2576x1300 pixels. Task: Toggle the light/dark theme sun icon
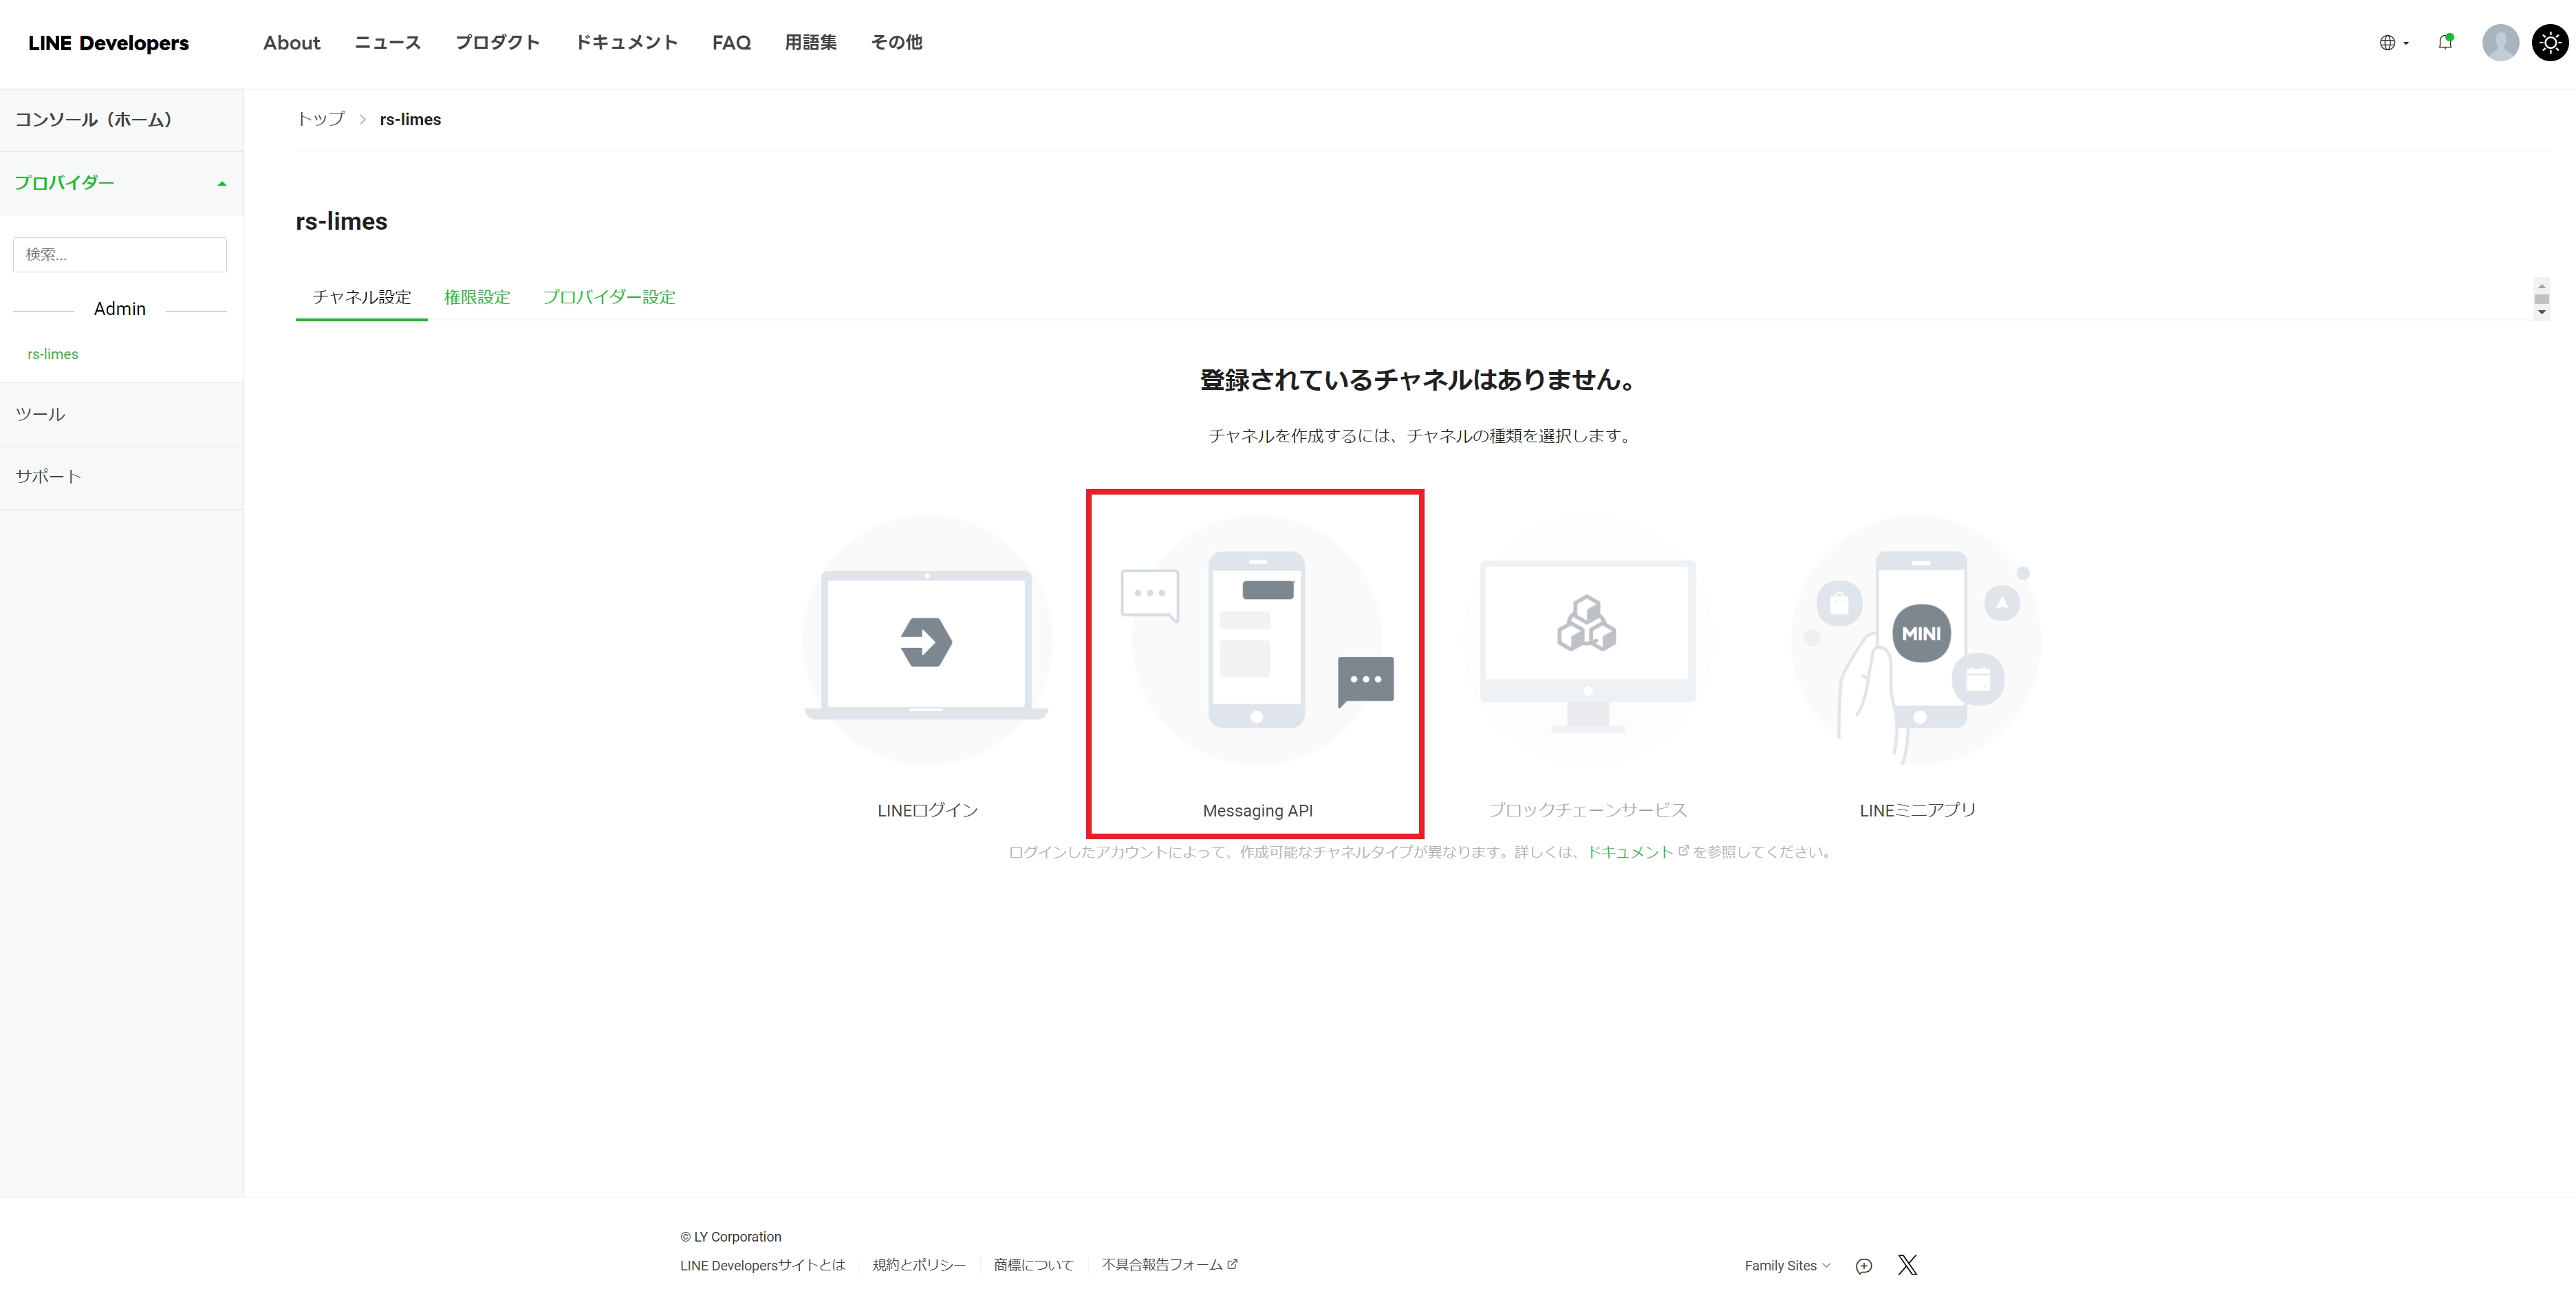2550,43
